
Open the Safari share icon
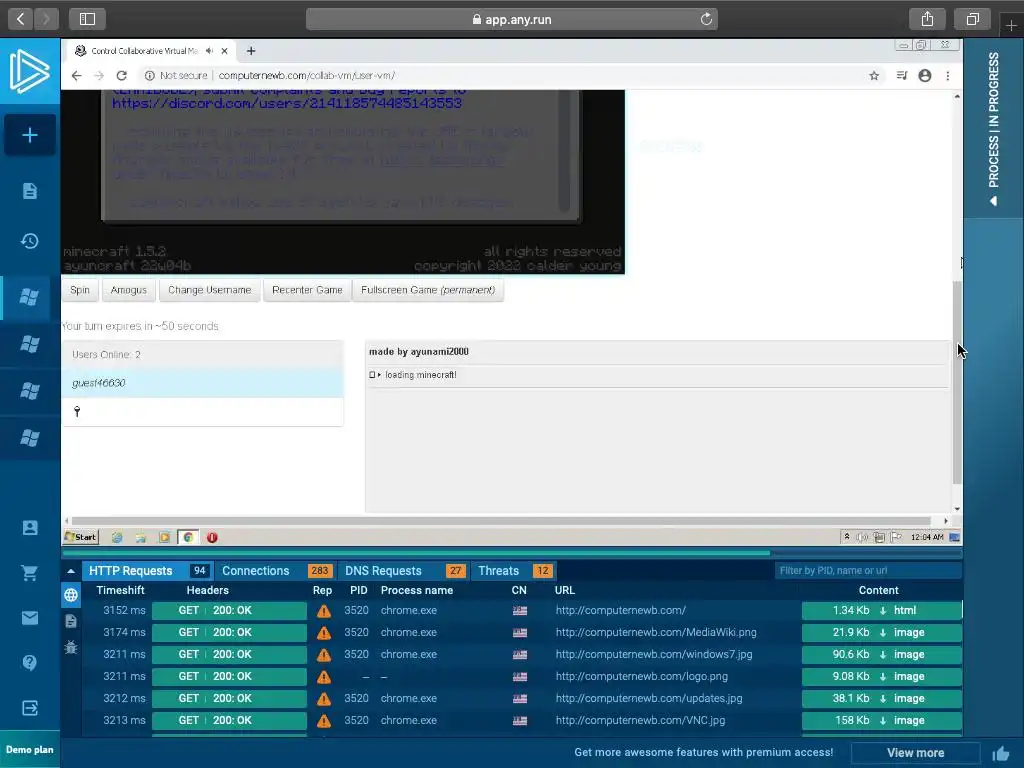pyautogui.click(x=927, y=19)
